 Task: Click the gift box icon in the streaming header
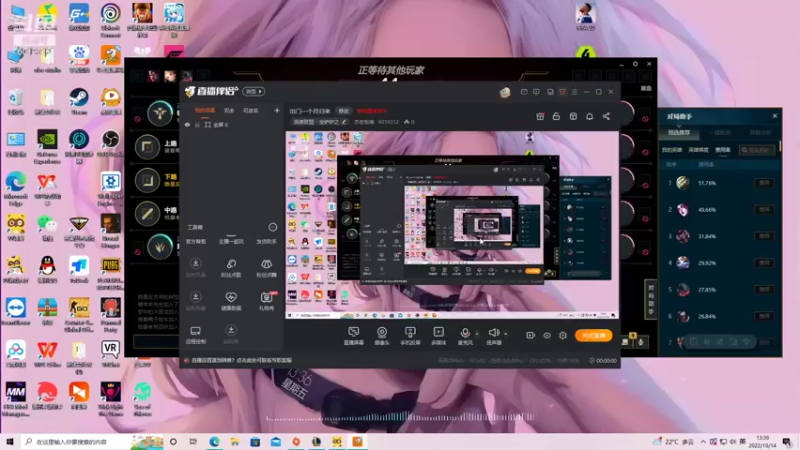(540, 116)
